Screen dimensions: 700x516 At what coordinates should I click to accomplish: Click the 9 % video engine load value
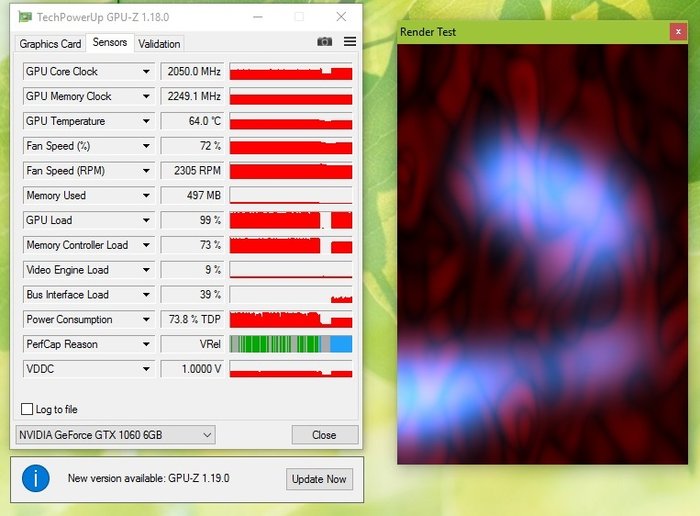(192, 270)
